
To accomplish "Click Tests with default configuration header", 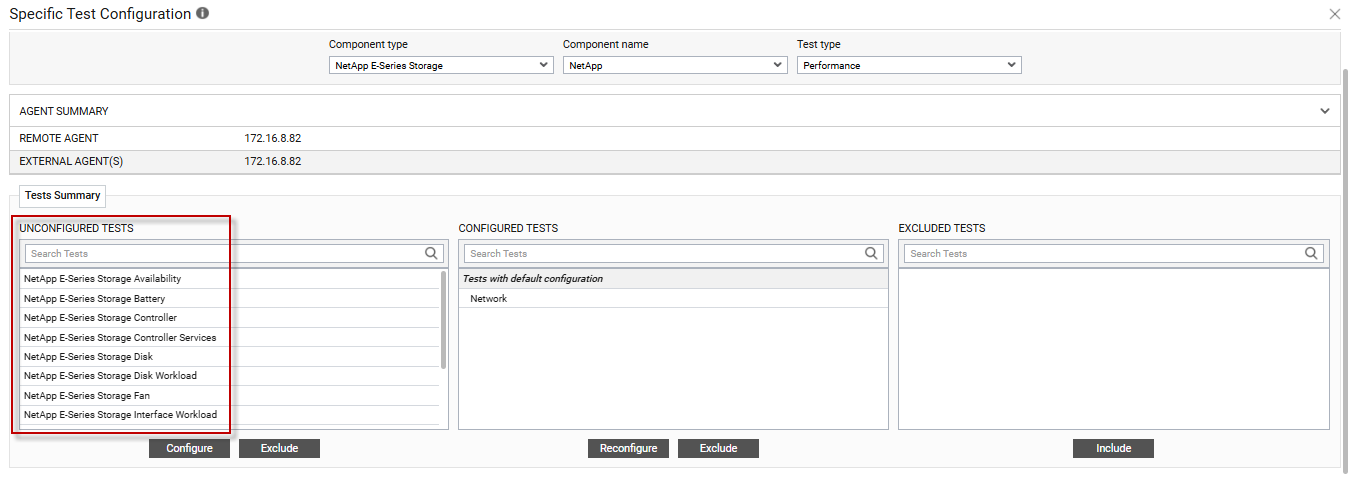I will point(673,279).
